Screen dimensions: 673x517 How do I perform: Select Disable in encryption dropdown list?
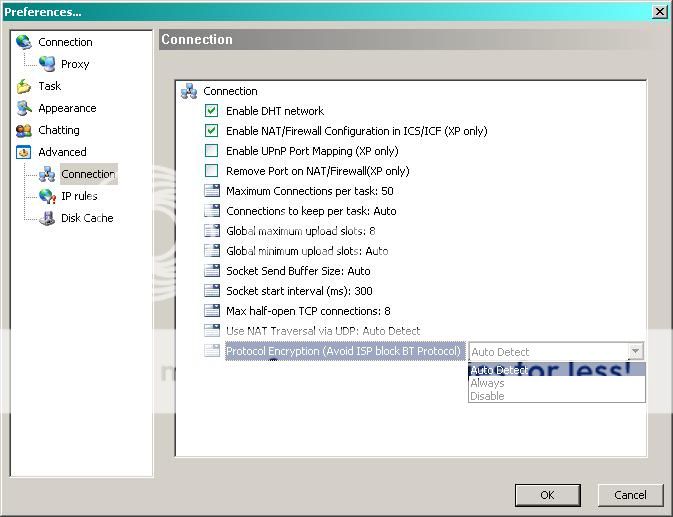click(x=487, y=396)
